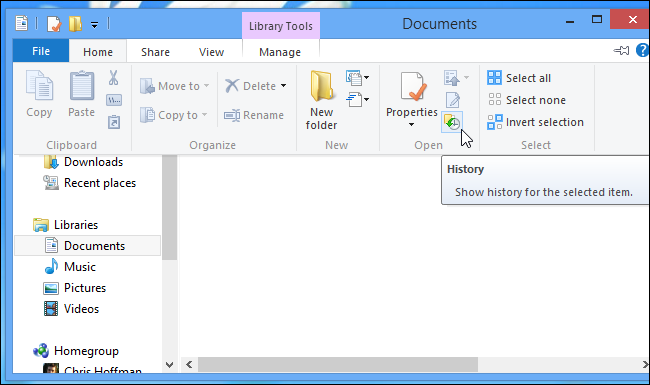Click the New folder icon in Quick Access Toolbar
650x385 pixels.
click(x=75, y=24)
